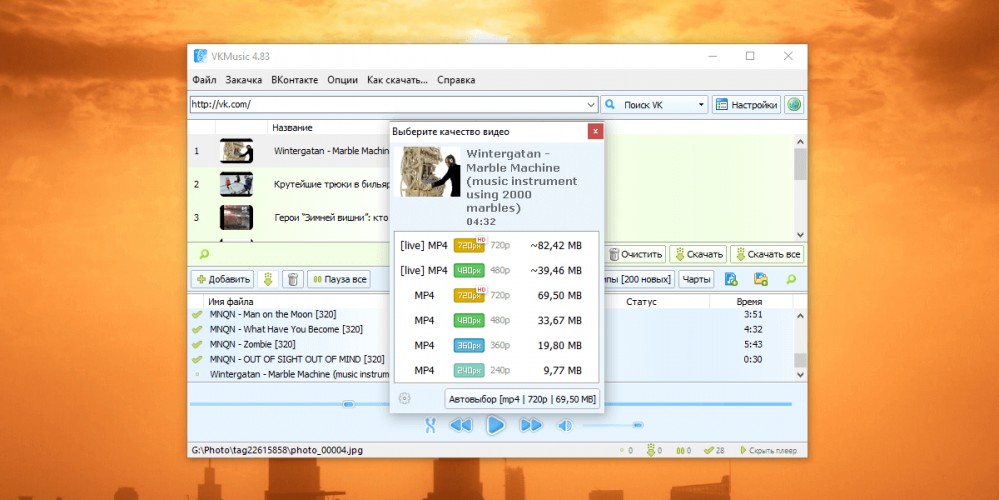Click the Добавить button
The image size is (999, 500).
pos(222,279)
